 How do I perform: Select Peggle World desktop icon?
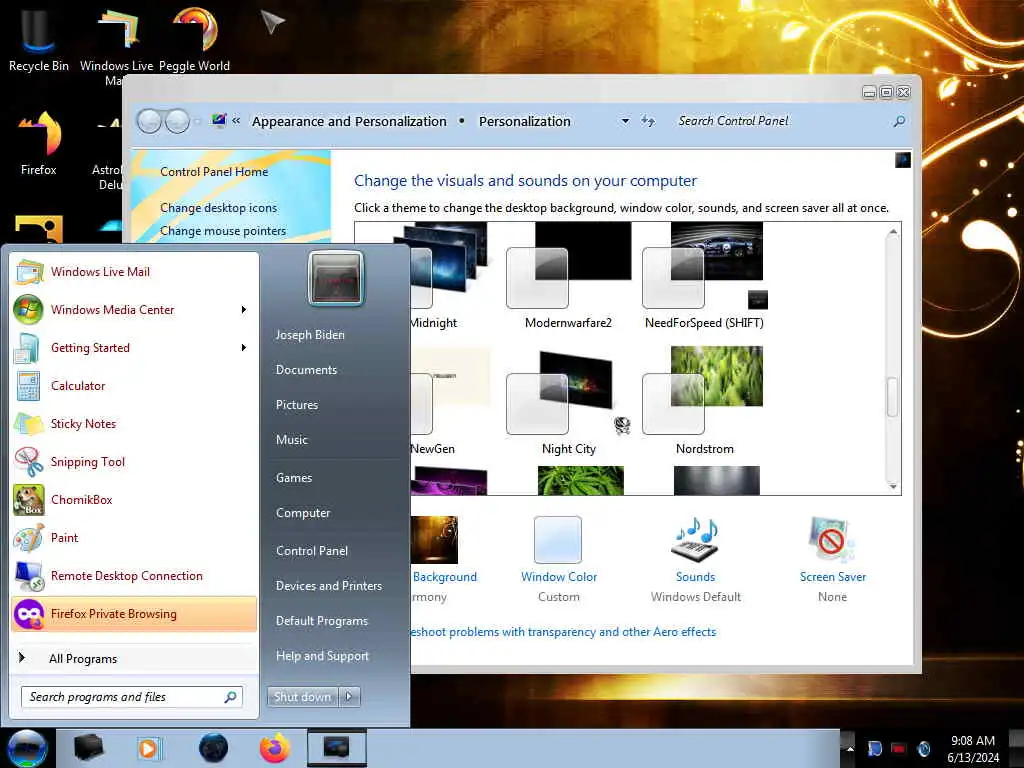tap(195, 38)
